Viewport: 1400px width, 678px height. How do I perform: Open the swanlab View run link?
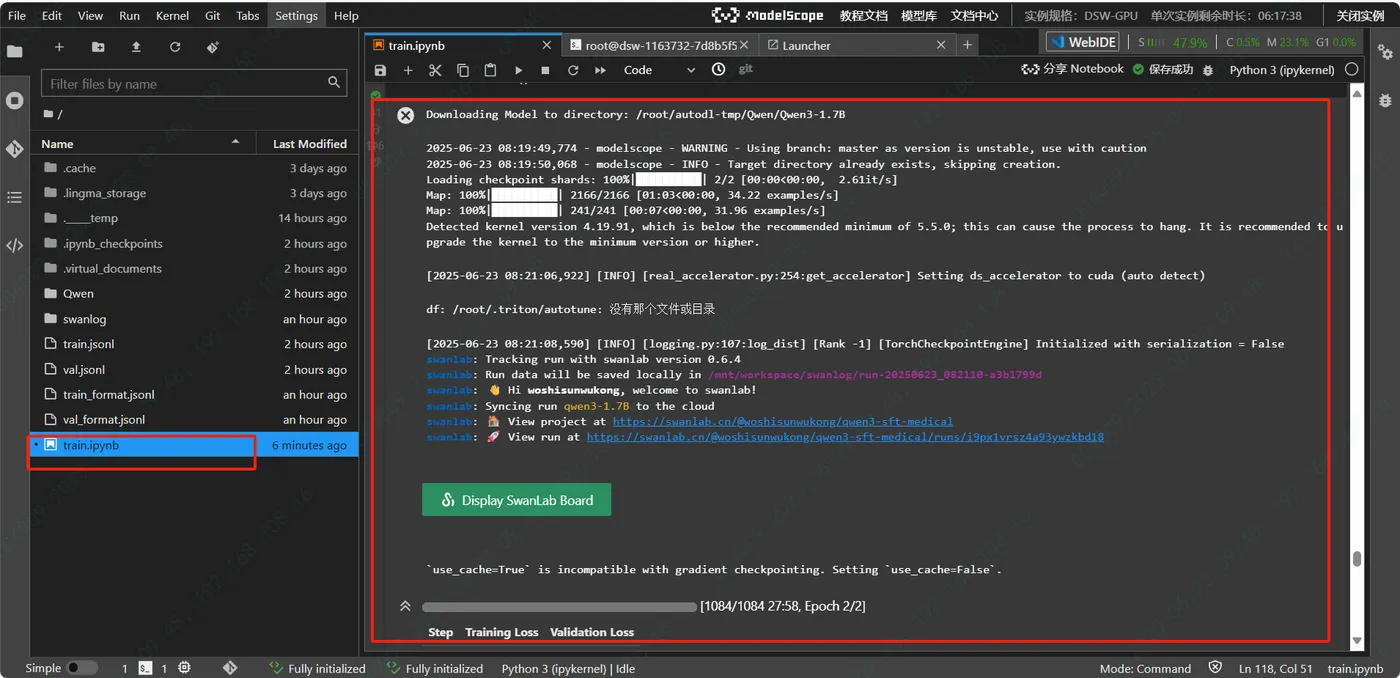pos(845,437)
